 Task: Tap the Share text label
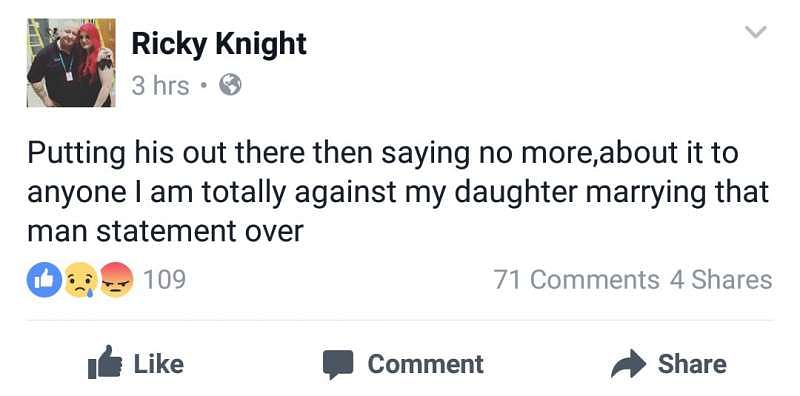[692, 364]
